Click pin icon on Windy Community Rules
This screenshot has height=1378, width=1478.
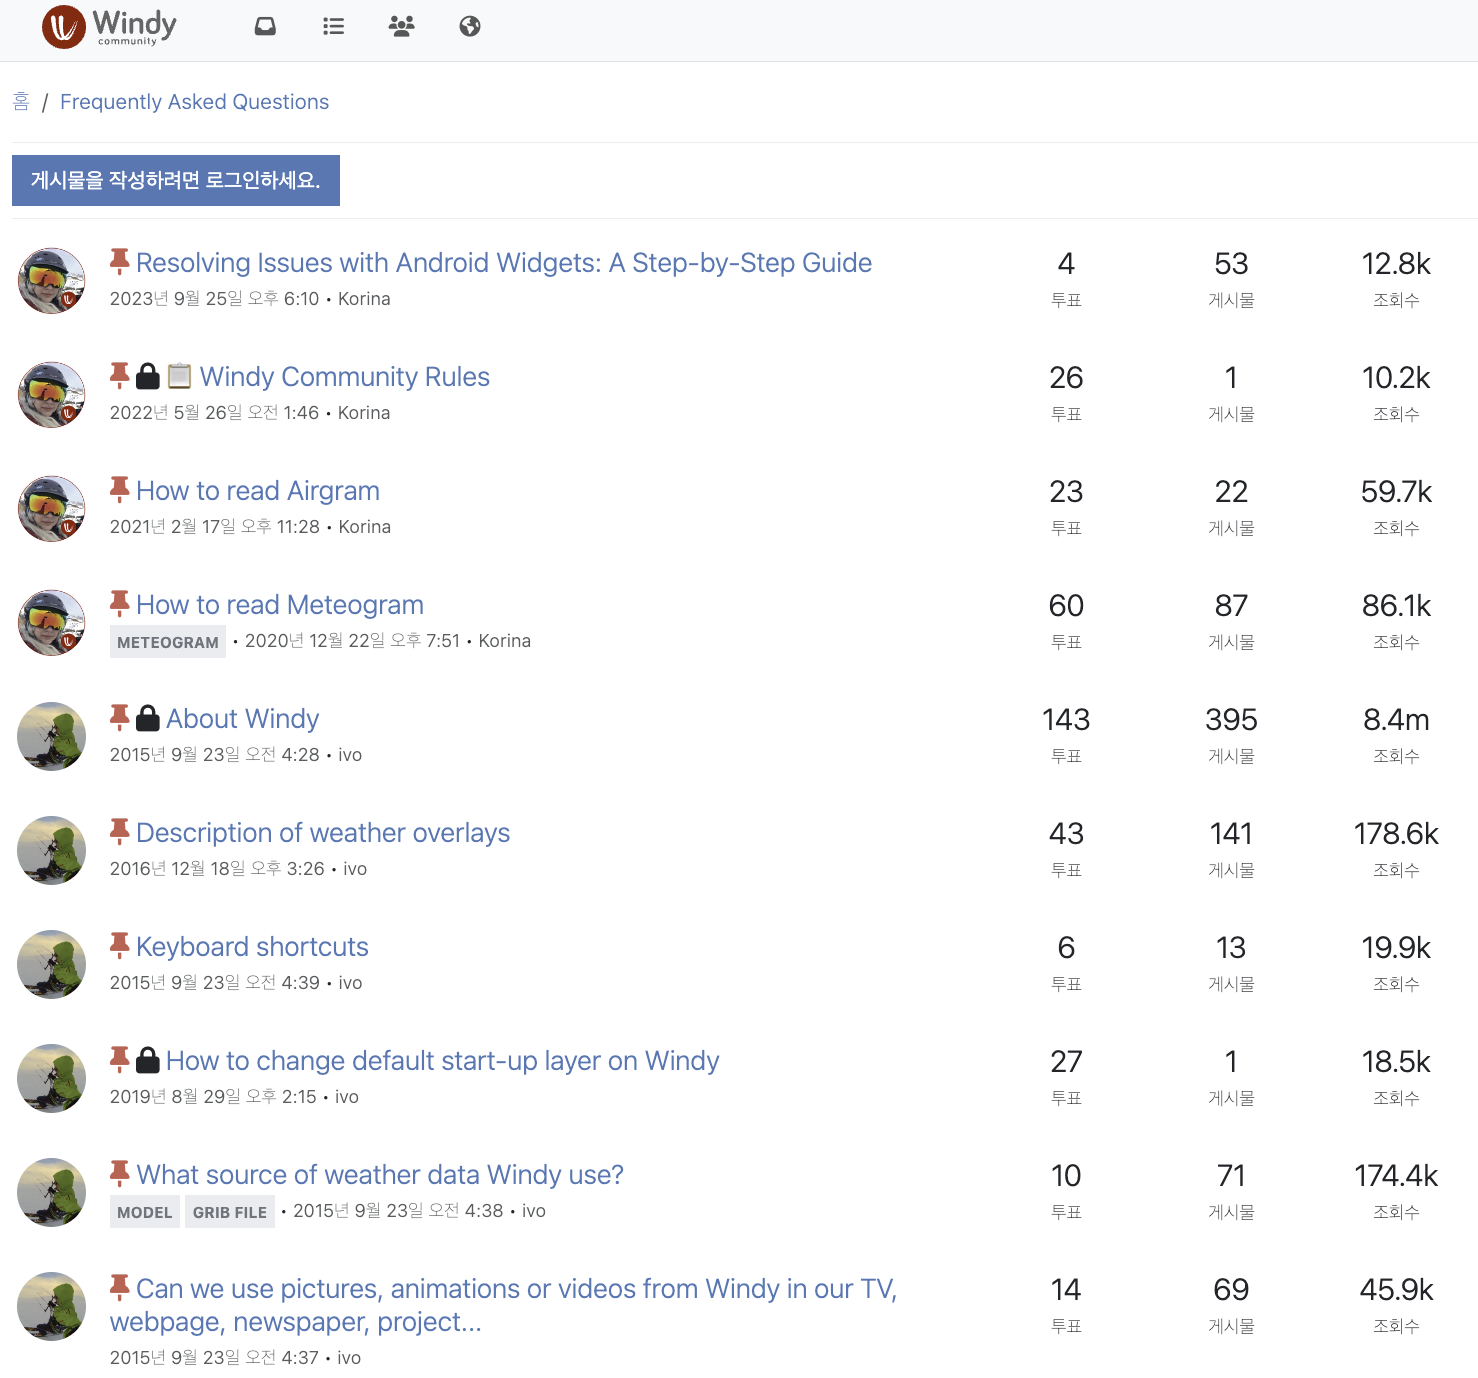120,376
